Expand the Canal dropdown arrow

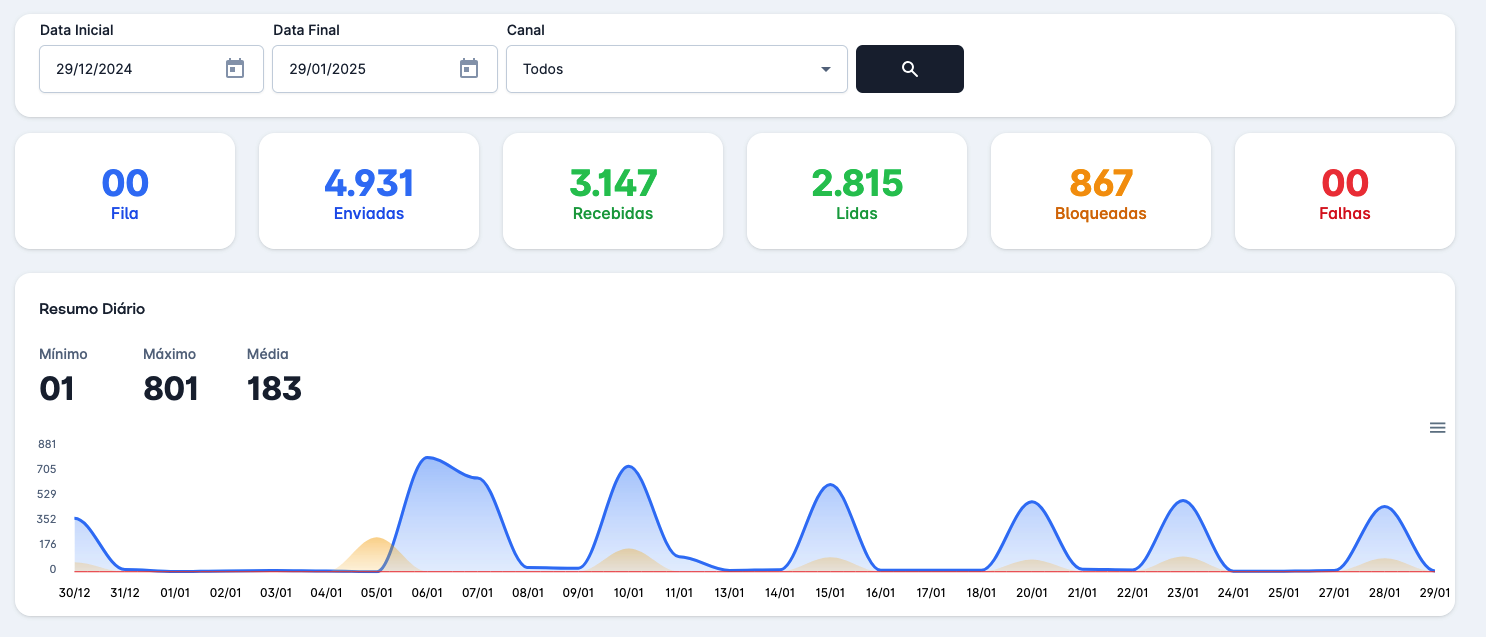click(826, 69)
